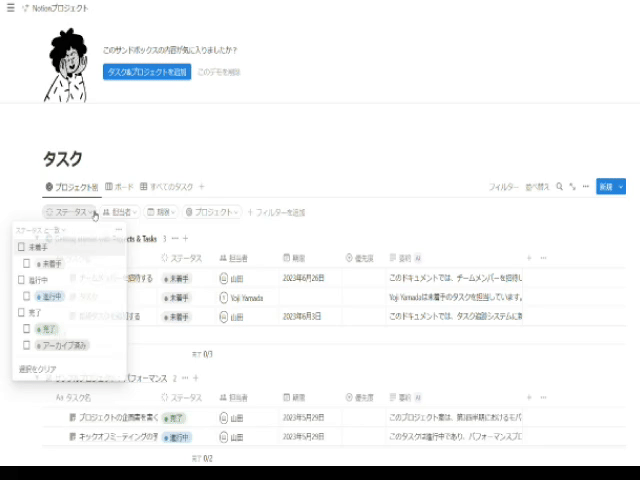Screen dimensions: 640x480
Task: Click フィルター in the toolbar
Action: pos(503,187)
